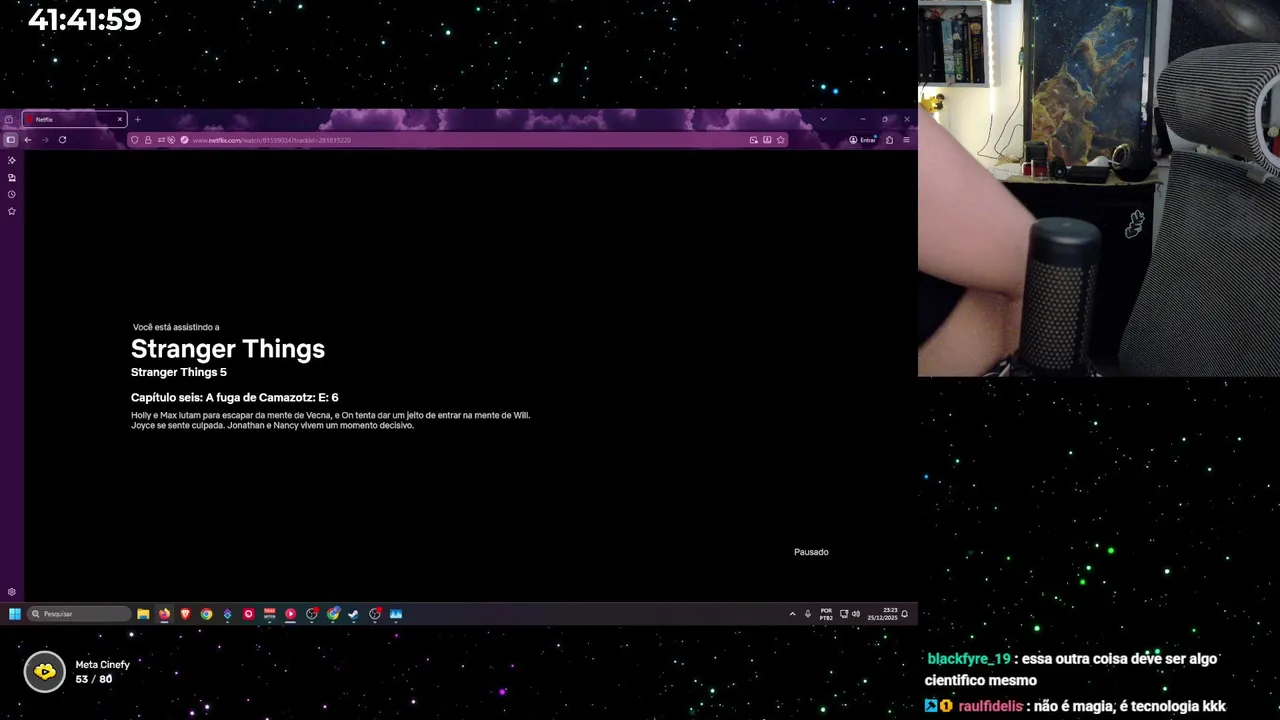Open the AI chatbot sidebar panel
Viewport: 1280px width, 720px height.
pos(12,161)
